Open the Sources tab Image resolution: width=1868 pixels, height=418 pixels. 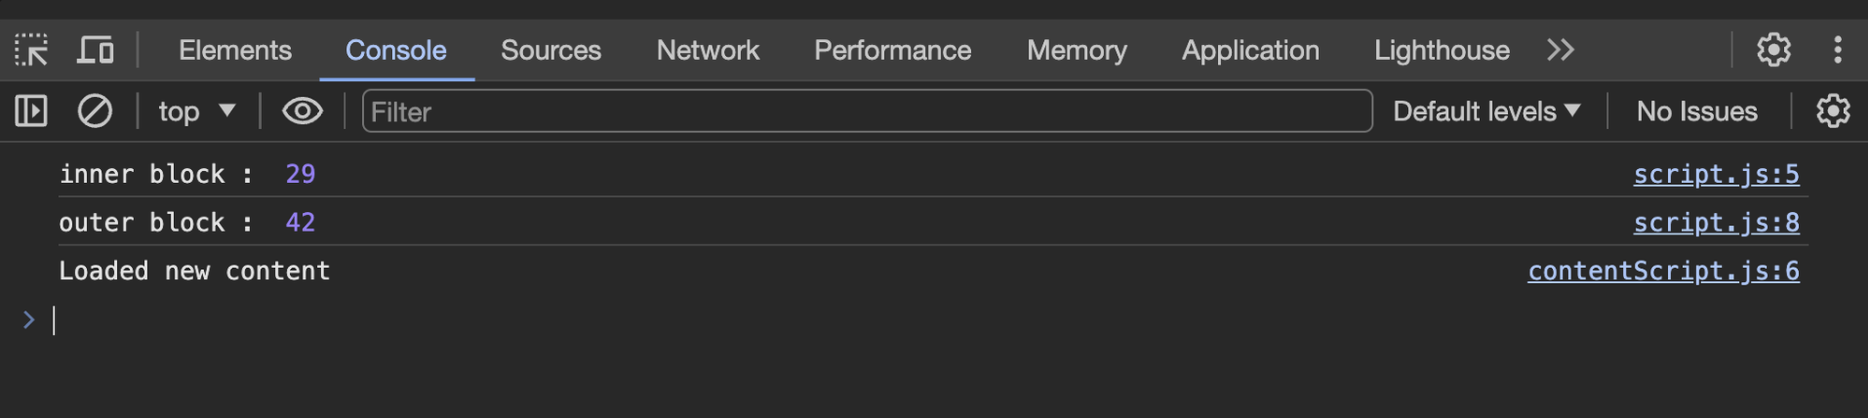pos(550,50)
